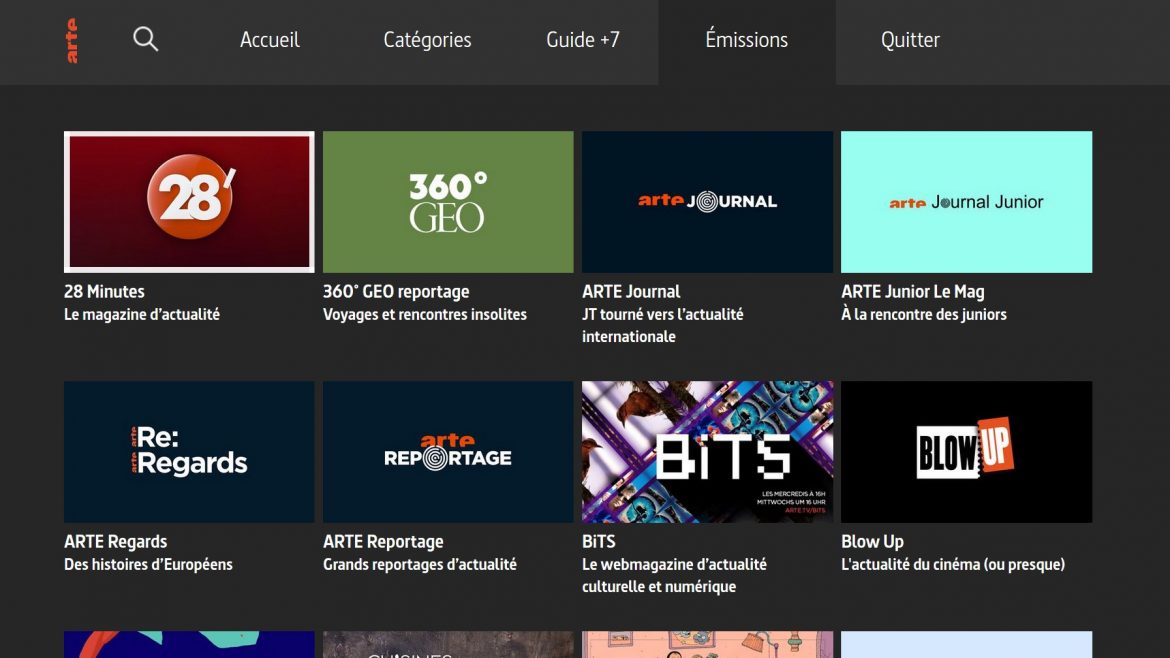Viewport: 1170px width, 658px height.
Task: Select the 360° GEO green thumbnail
Action: 448,202
